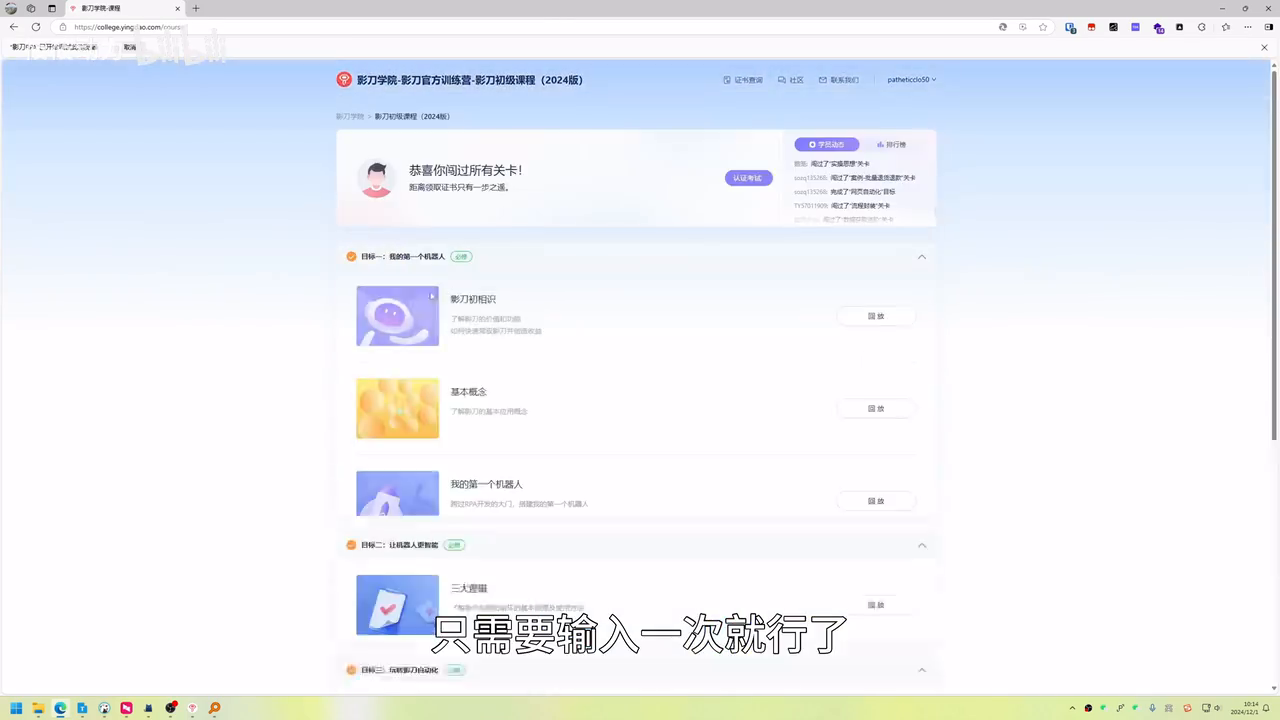Click the user avatar picture

coord(376,178)
